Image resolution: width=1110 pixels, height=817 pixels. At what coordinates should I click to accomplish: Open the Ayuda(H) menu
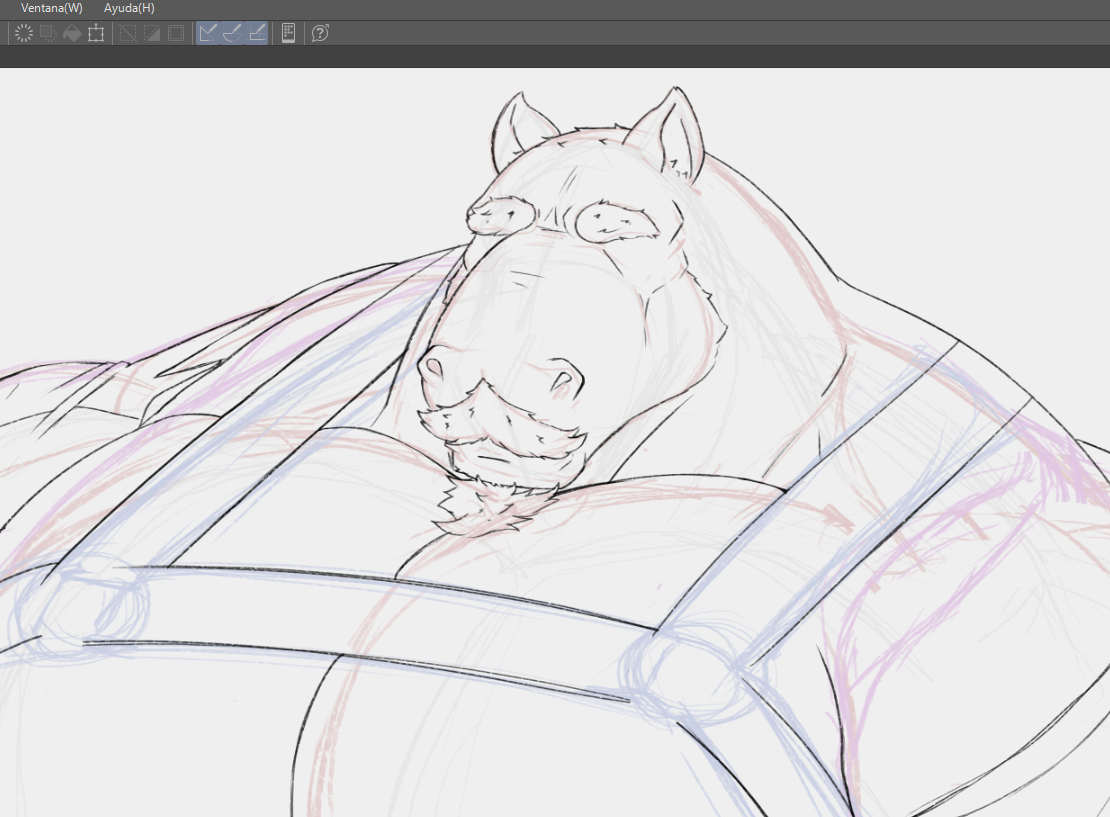[129, 8]
